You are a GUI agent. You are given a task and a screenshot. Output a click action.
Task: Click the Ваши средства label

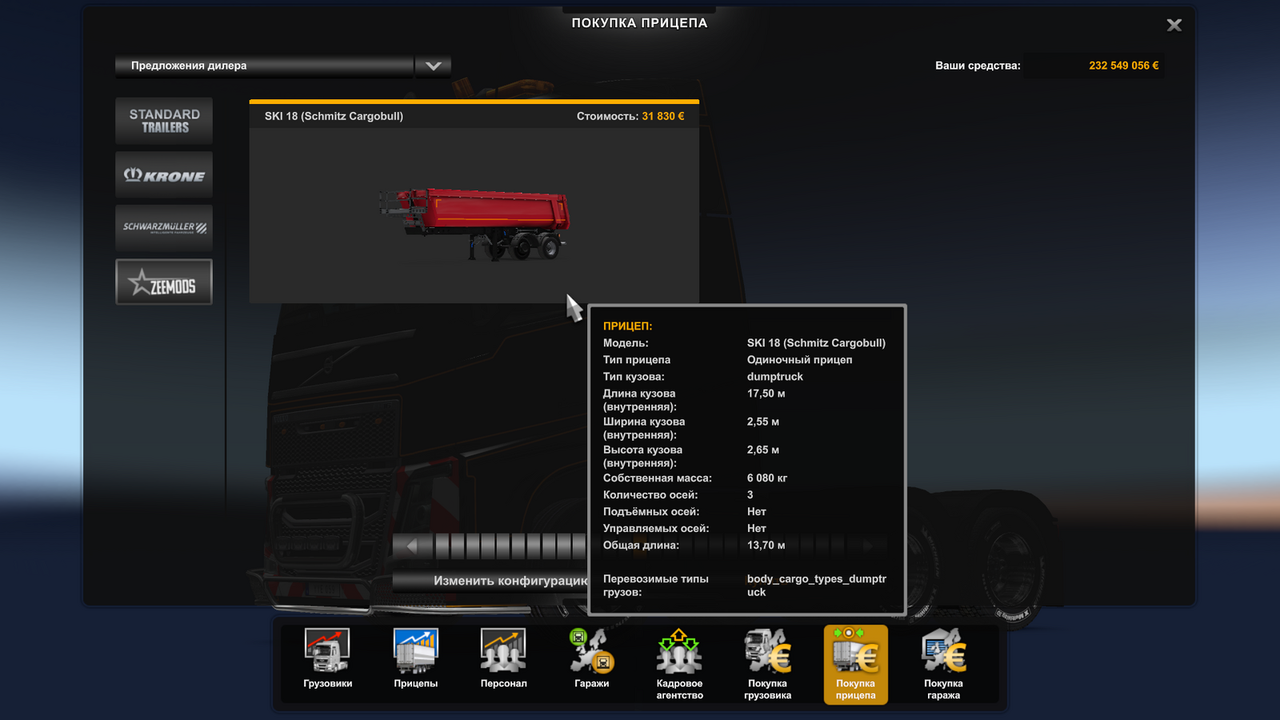coord(978,66)
